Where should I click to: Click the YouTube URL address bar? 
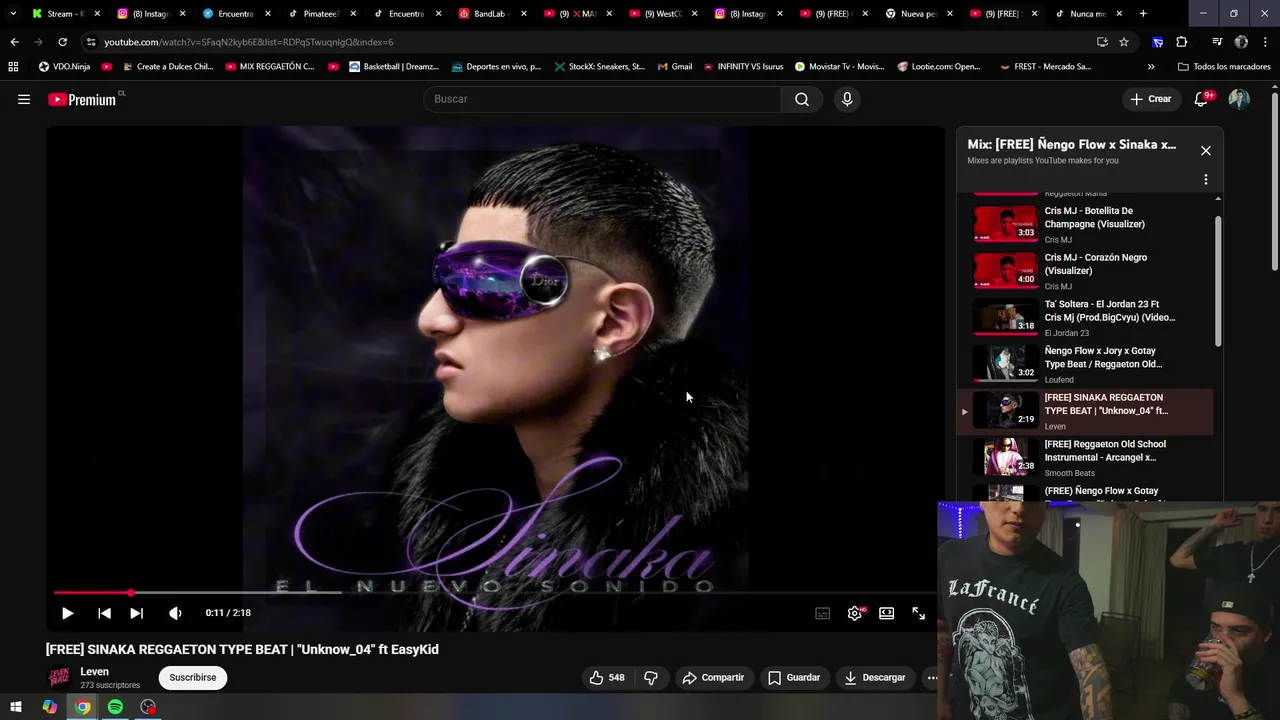click(x=590, y=42)
